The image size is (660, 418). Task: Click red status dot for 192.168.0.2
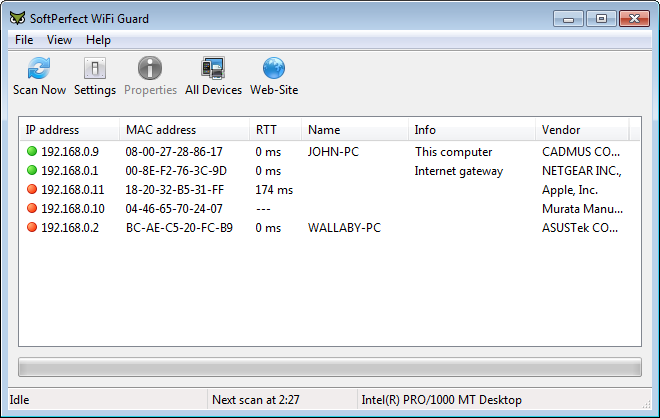coord(32,228)
